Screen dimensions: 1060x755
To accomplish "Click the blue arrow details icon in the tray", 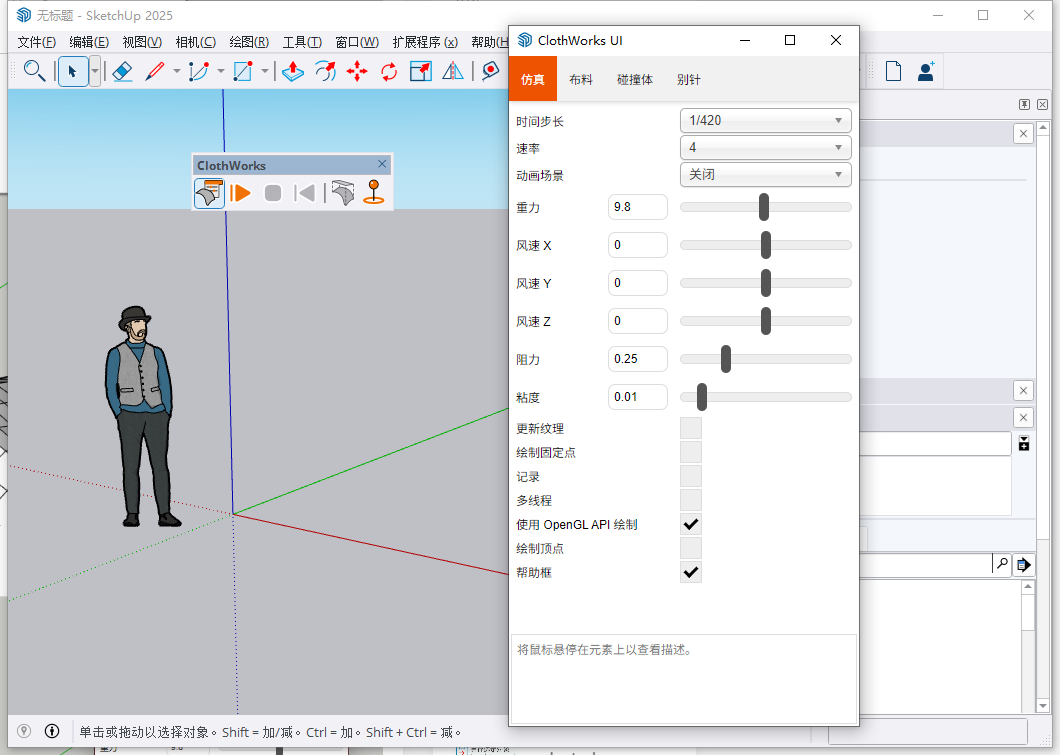I will [1023, 564].
